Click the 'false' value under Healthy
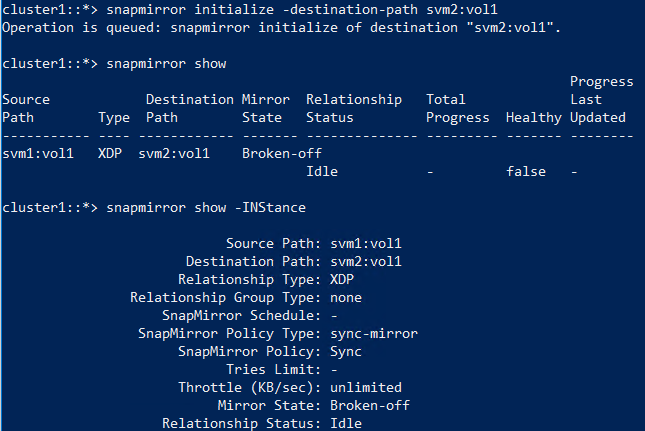Screen dimensions: 645x431 [x=526, y=171]
